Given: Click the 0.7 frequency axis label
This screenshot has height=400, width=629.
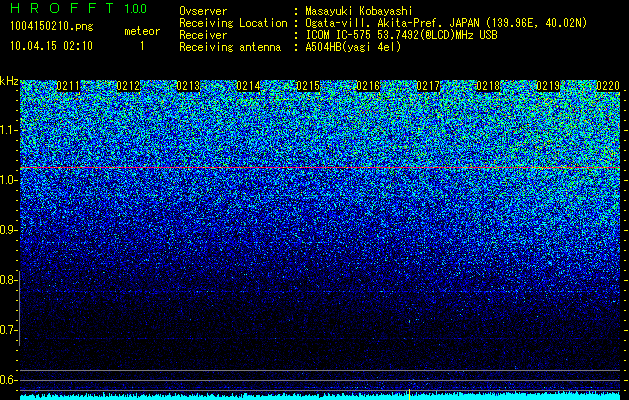Looking at the screenshot, I should tap(9, 330).
